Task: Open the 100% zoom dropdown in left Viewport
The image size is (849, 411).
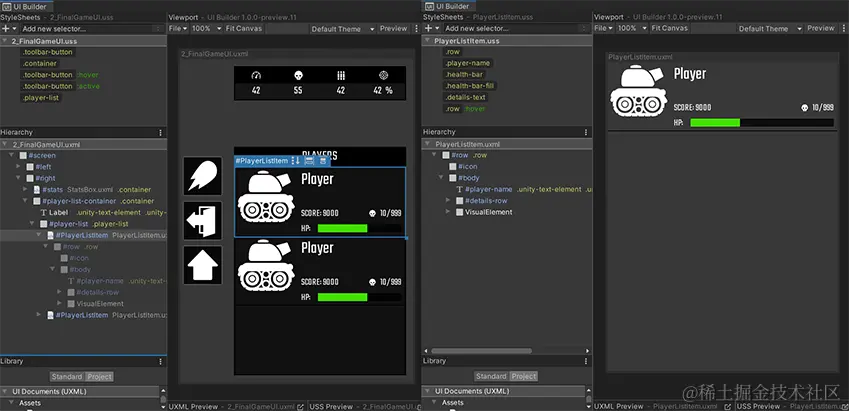Action: pyautogui.click(x=207, y=28)
